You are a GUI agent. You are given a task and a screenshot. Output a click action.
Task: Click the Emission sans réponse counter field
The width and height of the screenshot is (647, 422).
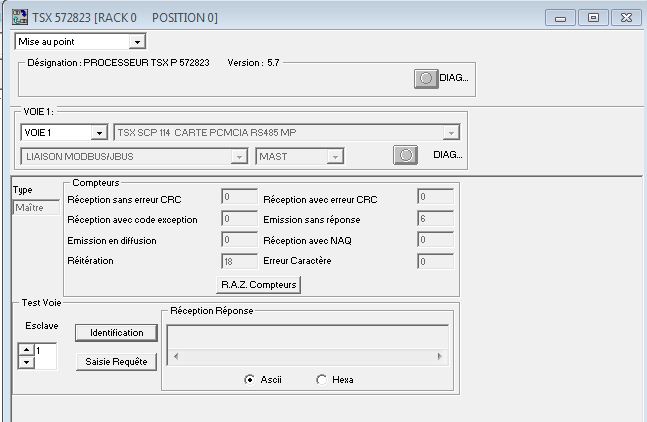pyautogui.click(x=435, y=219)
